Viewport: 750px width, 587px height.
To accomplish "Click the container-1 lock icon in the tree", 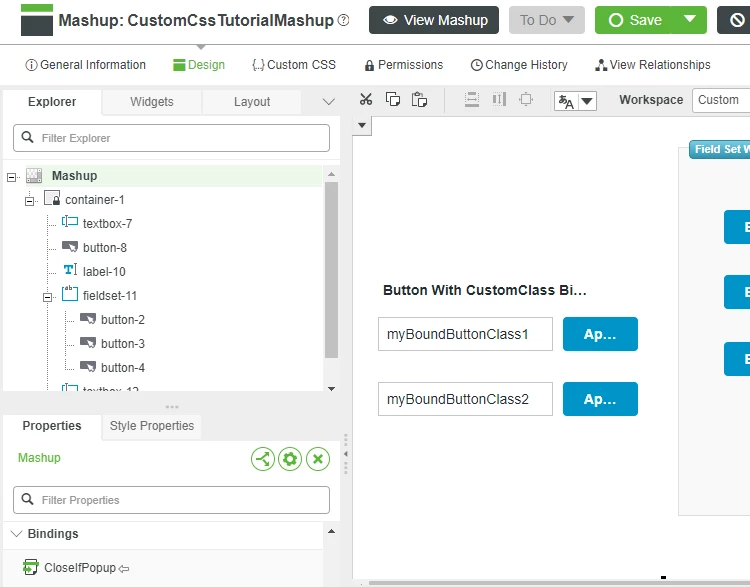I will [x=52, y=198].
